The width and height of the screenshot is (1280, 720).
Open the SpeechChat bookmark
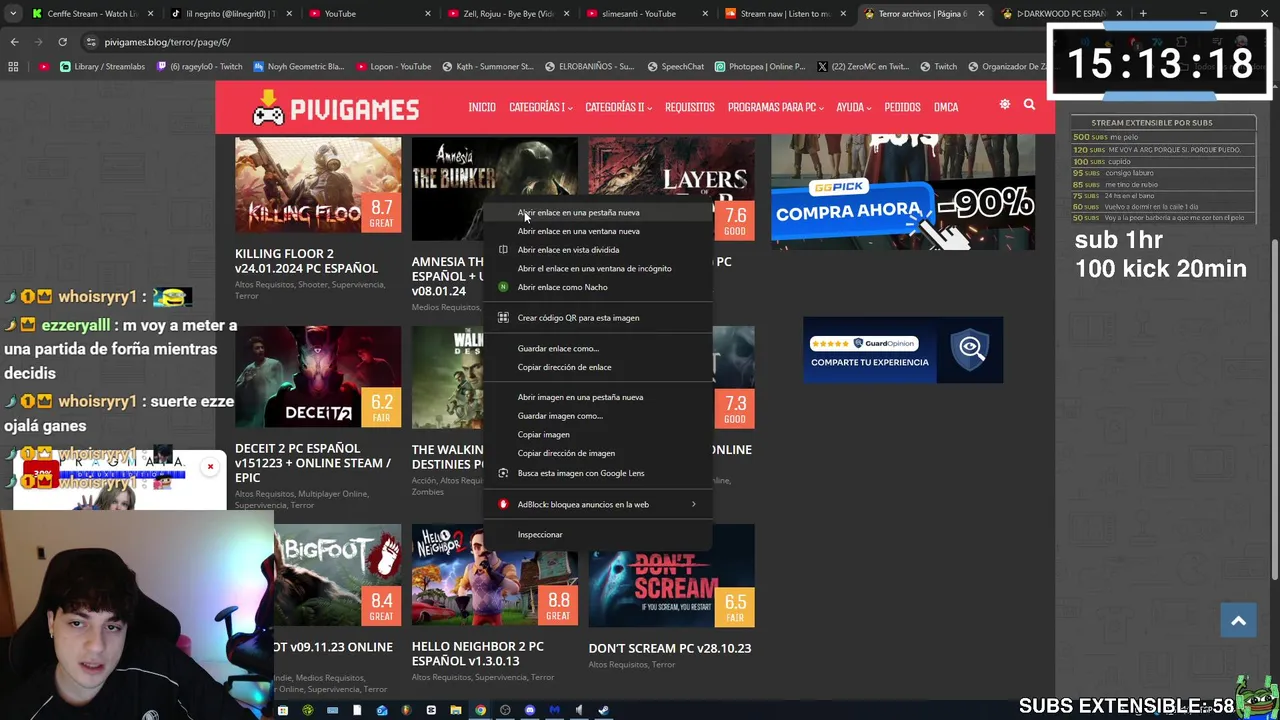tap(675, 67)
